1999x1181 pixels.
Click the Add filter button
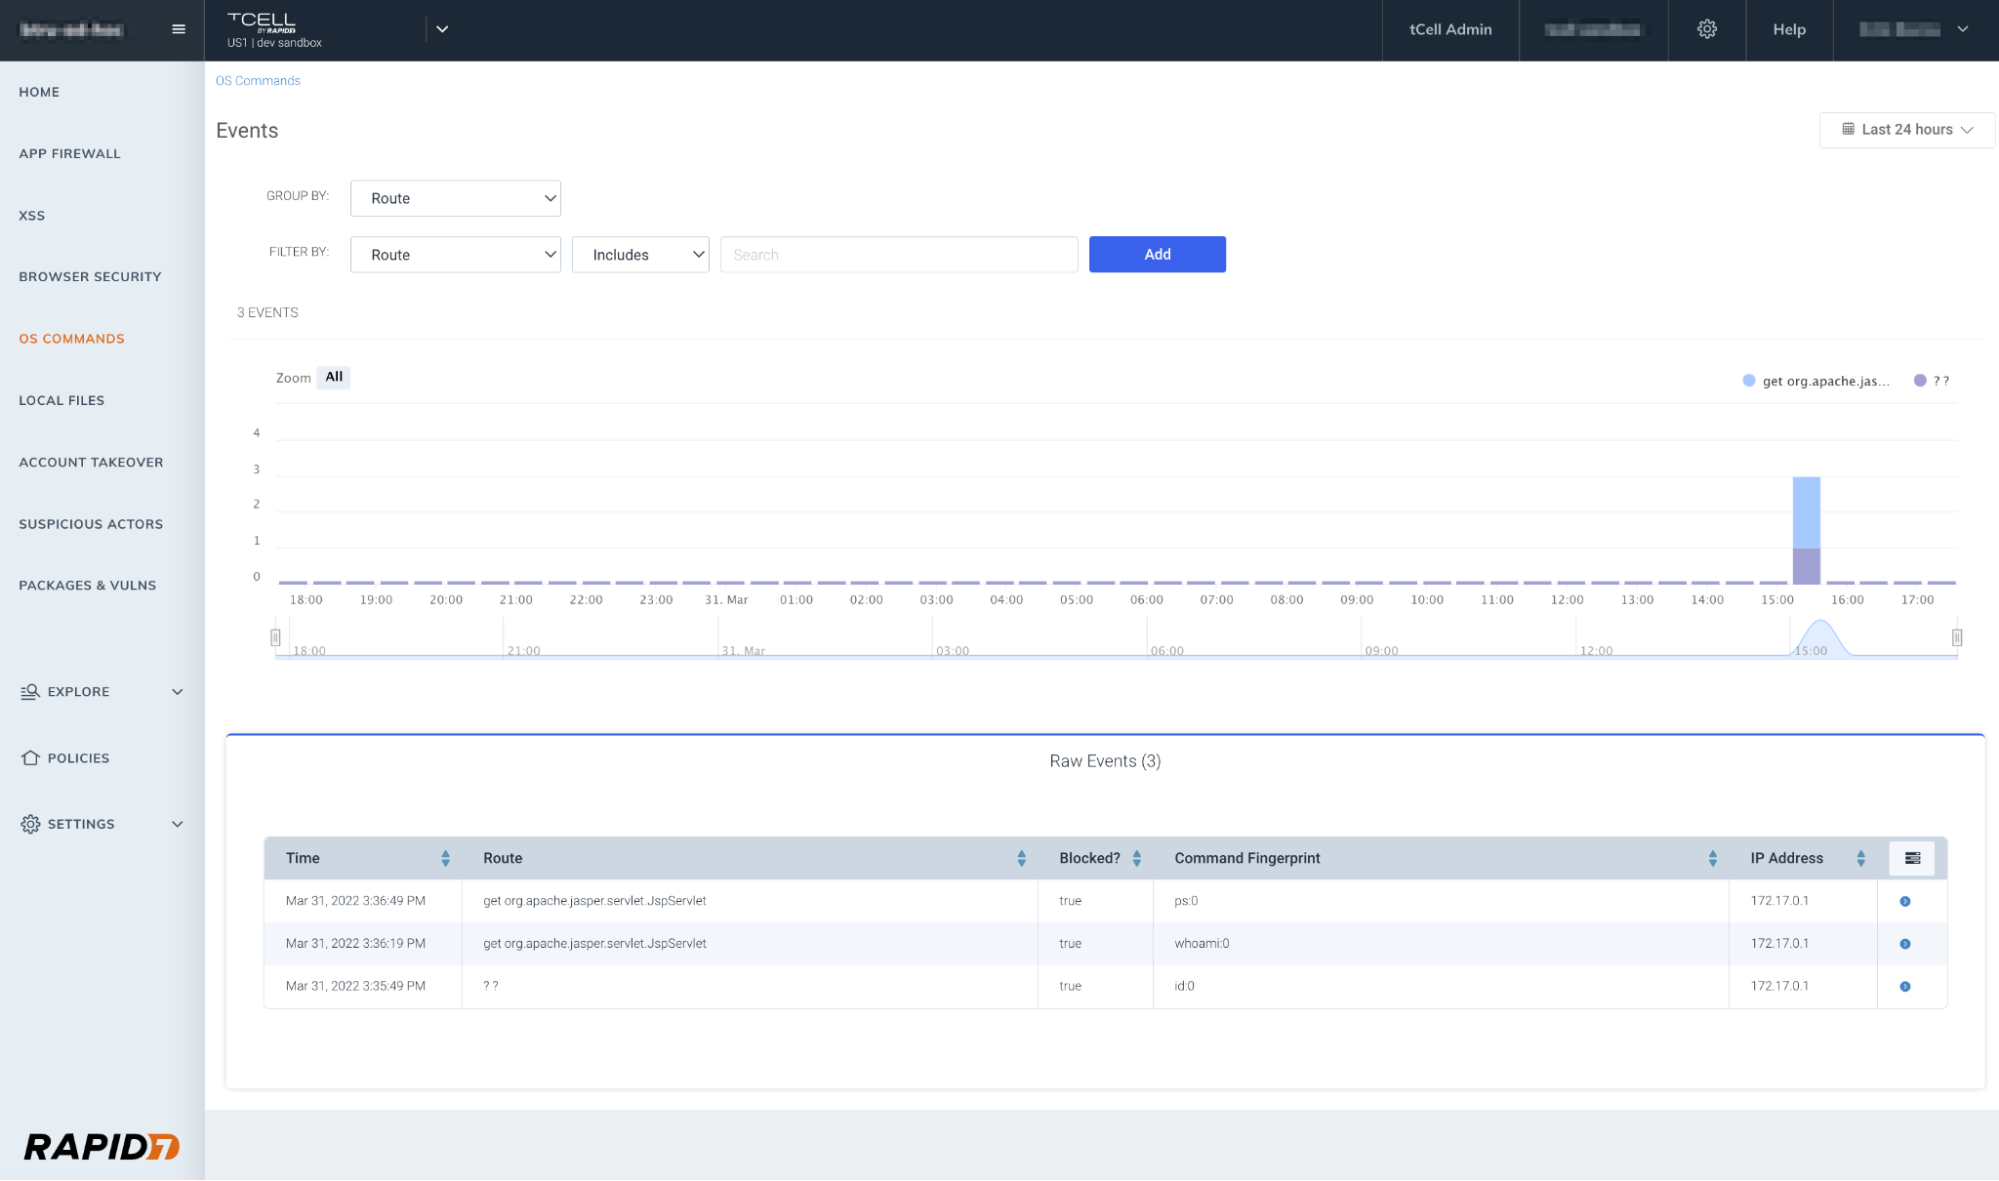(x=1156, y=255)
